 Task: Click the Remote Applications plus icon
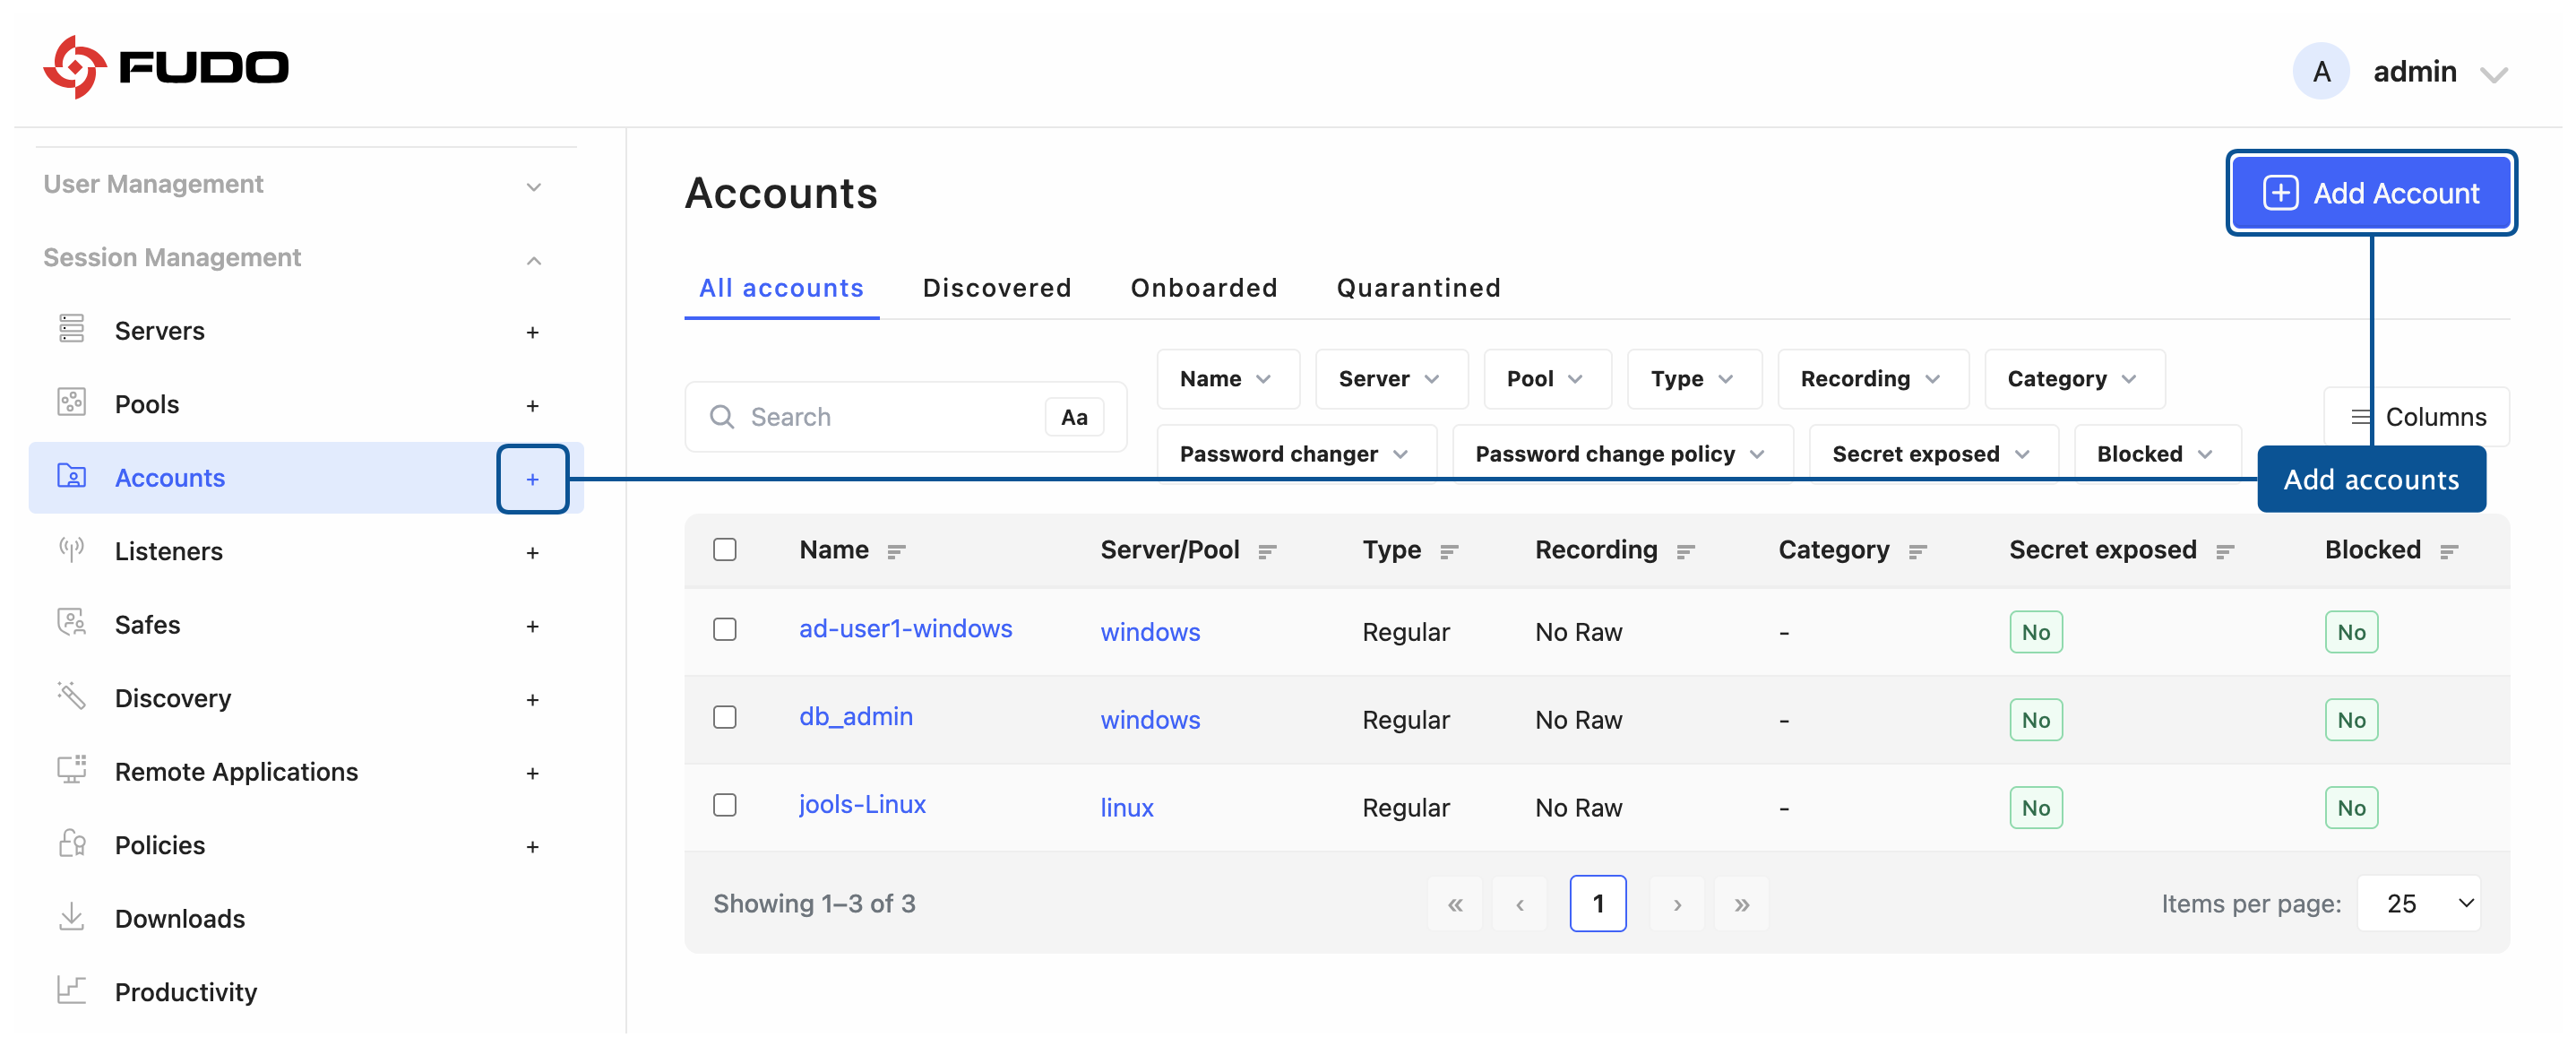coord(532,773)
